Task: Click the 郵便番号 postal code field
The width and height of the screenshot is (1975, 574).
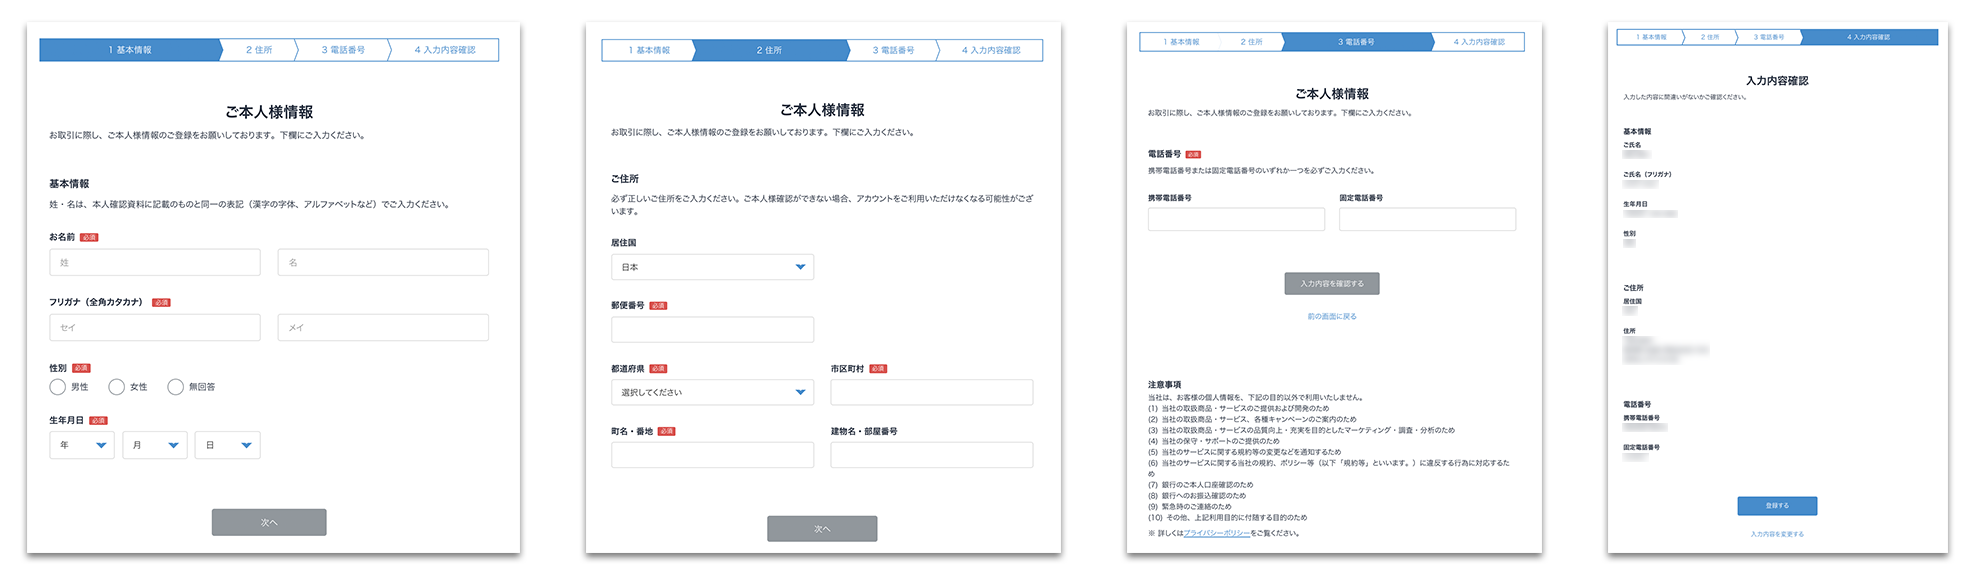Action: point(713,330)
